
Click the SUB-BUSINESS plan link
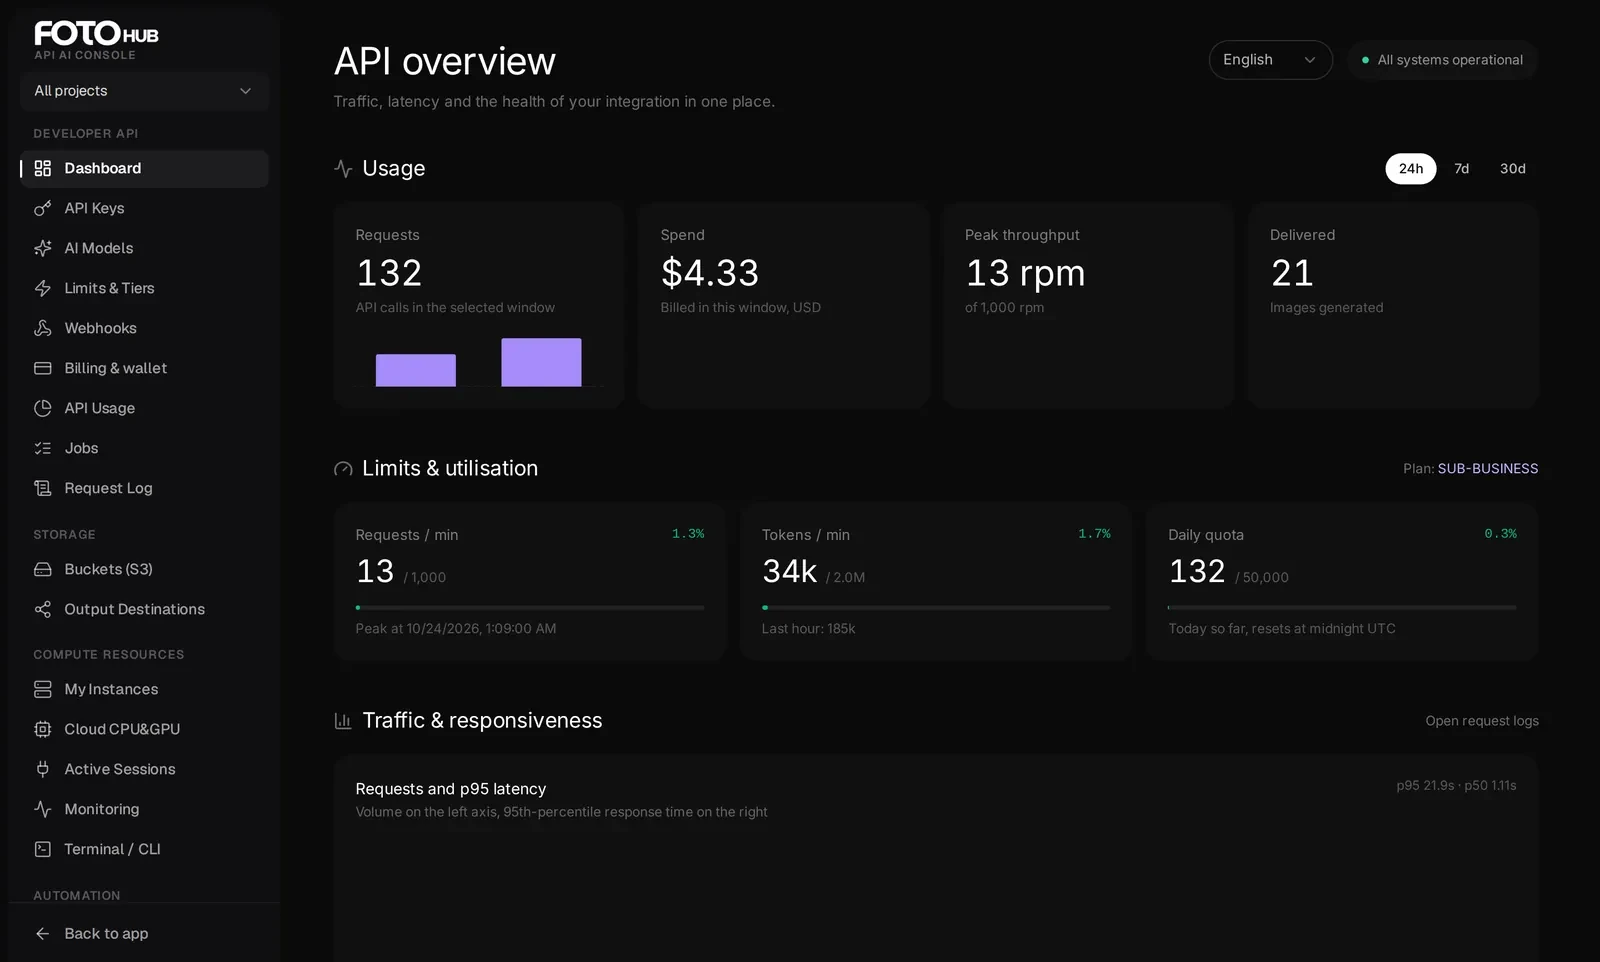pos(1487,469)
